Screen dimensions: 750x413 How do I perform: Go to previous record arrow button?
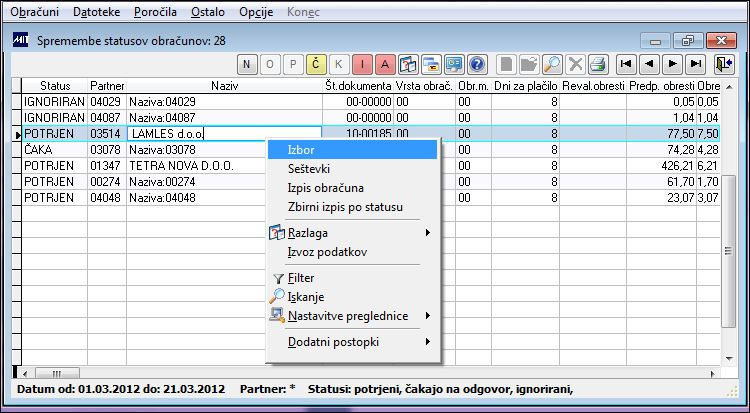pyautogui.click(x=650, y=64)
